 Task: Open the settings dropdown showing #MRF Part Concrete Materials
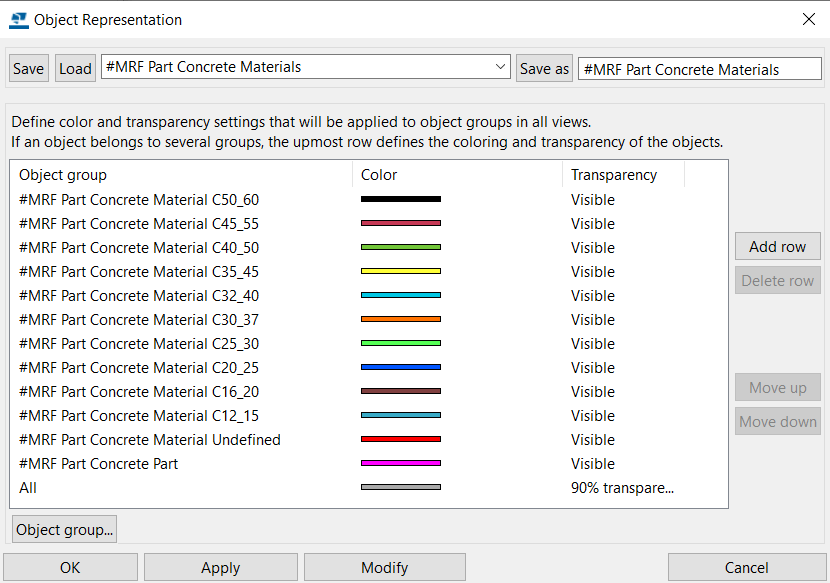click(305, 67)
